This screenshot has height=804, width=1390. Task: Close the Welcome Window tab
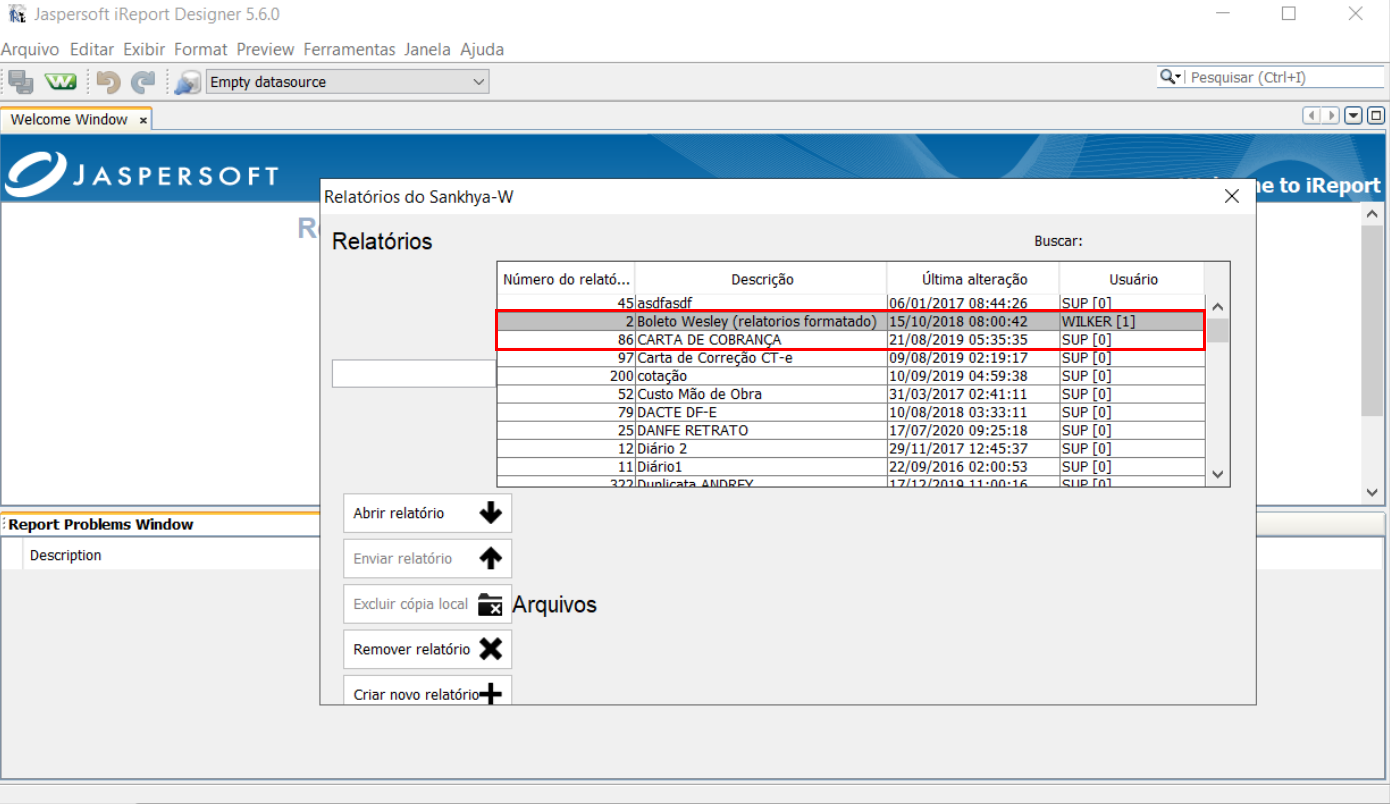[143, 120]
